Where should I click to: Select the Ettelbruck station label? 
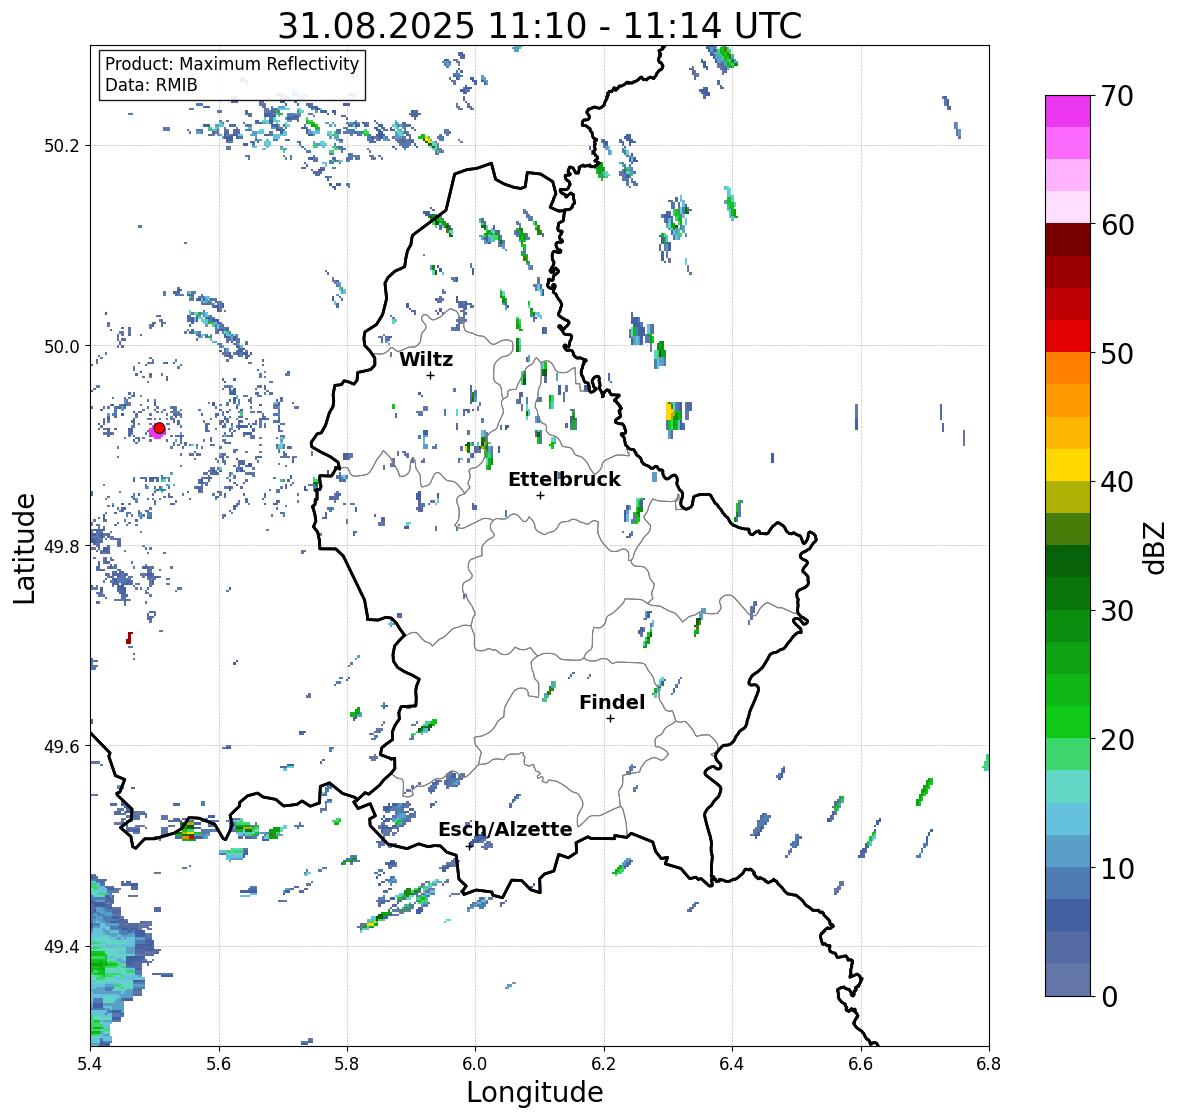coord(564,479)
